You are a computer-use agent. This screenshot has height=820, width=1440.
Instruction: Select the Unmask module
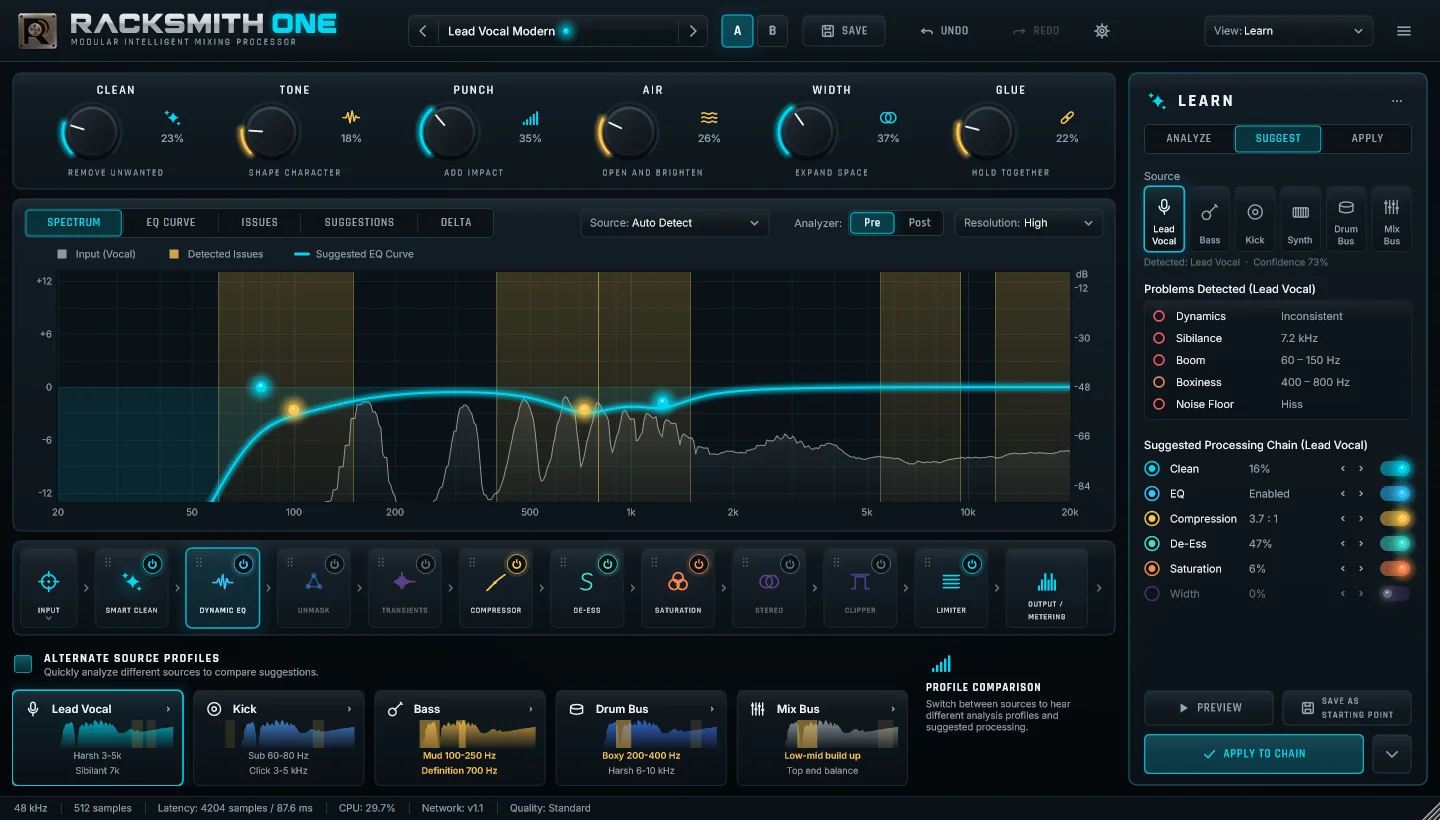click(313, 588)
